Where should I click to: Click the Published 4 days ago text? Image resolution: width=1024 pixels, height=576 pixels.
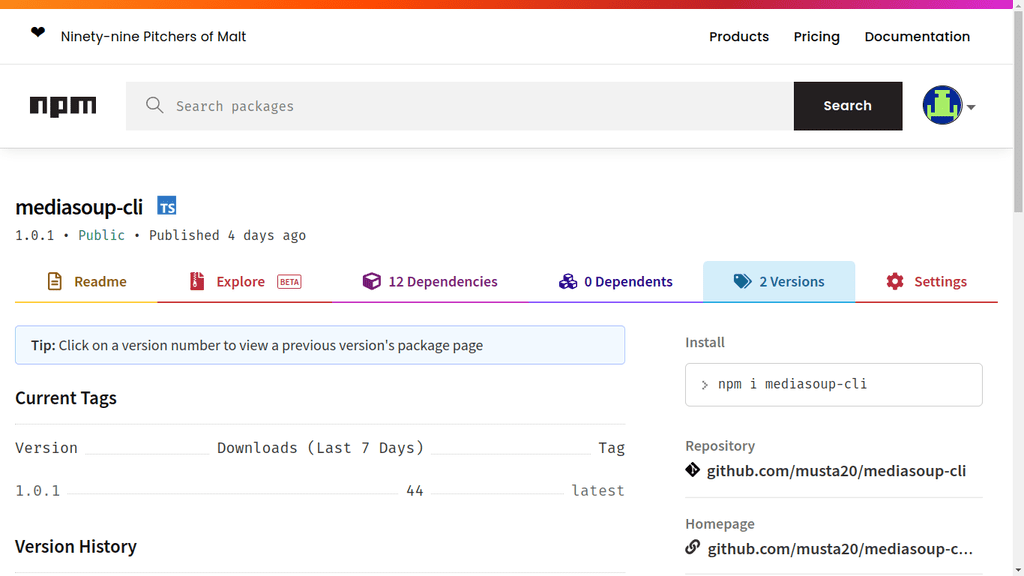(227, 235)
